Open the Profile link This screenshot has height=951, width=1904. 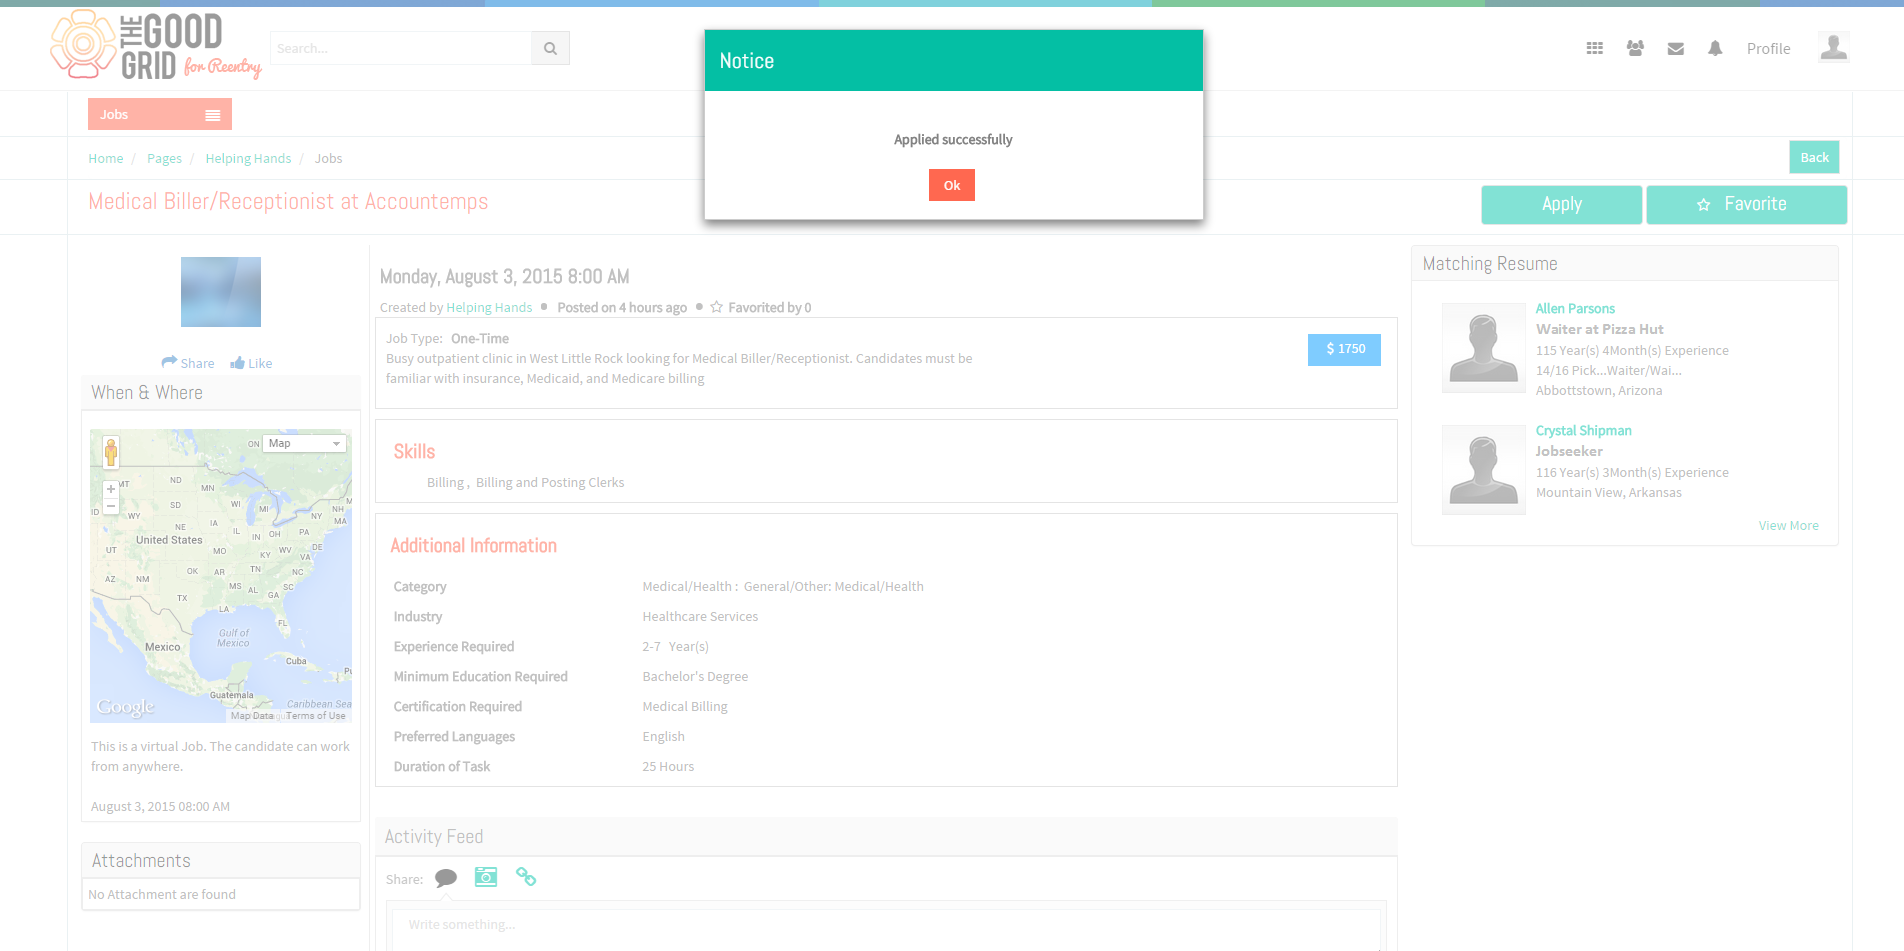point(1768,48)
